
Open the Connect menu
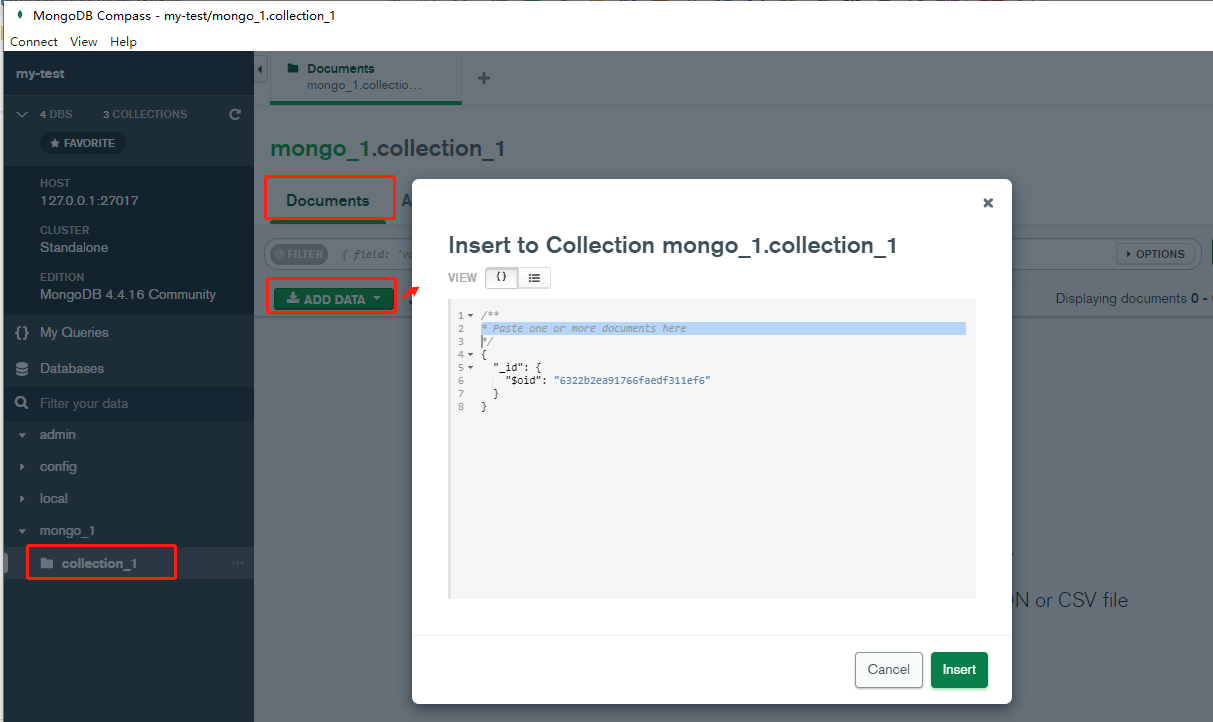click(34, 42)
